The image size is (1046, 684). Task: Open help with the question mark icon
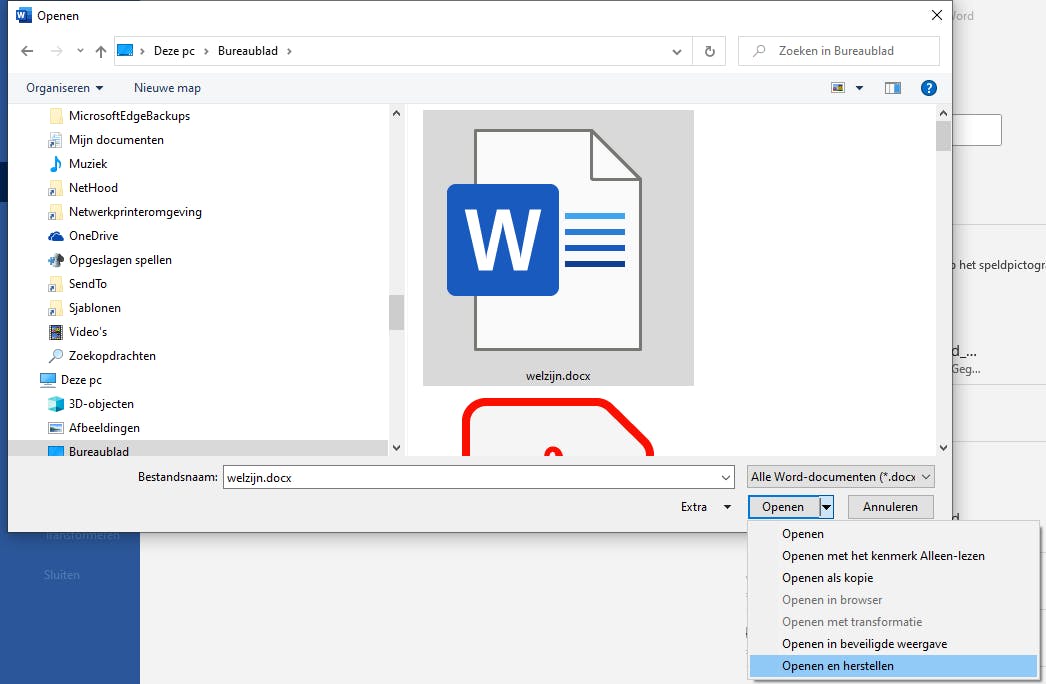tap(929, 88)
